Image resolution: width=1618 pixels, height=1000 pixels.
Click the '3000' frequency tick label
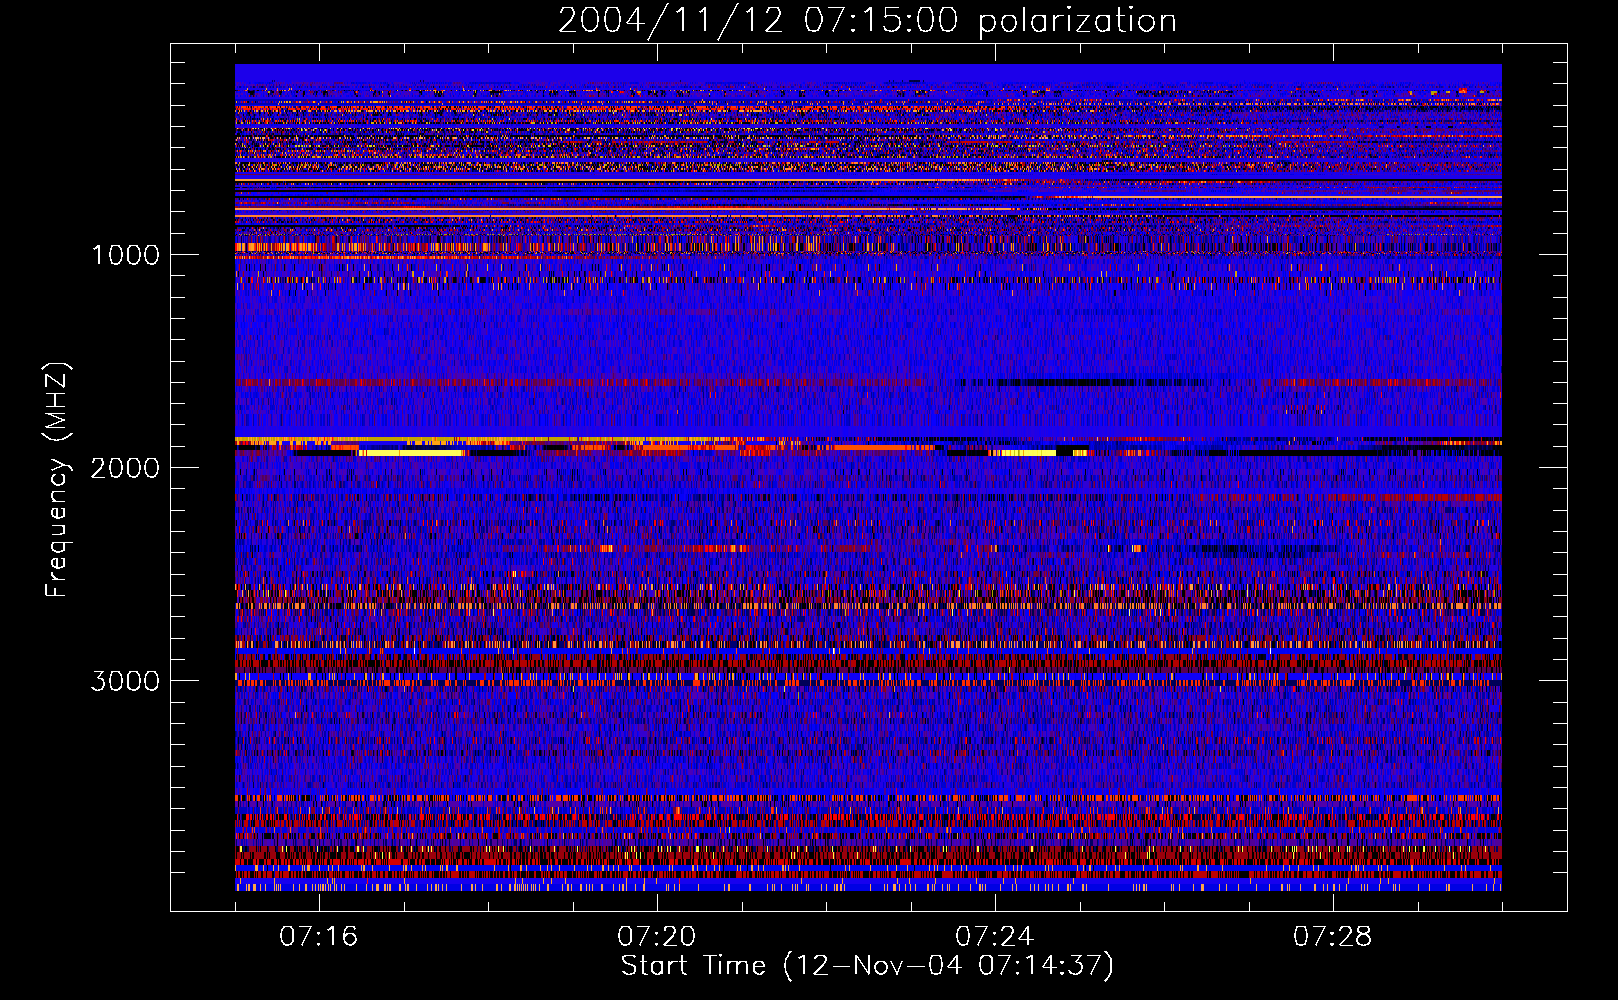pyautogui.click(x=125, y=681)
